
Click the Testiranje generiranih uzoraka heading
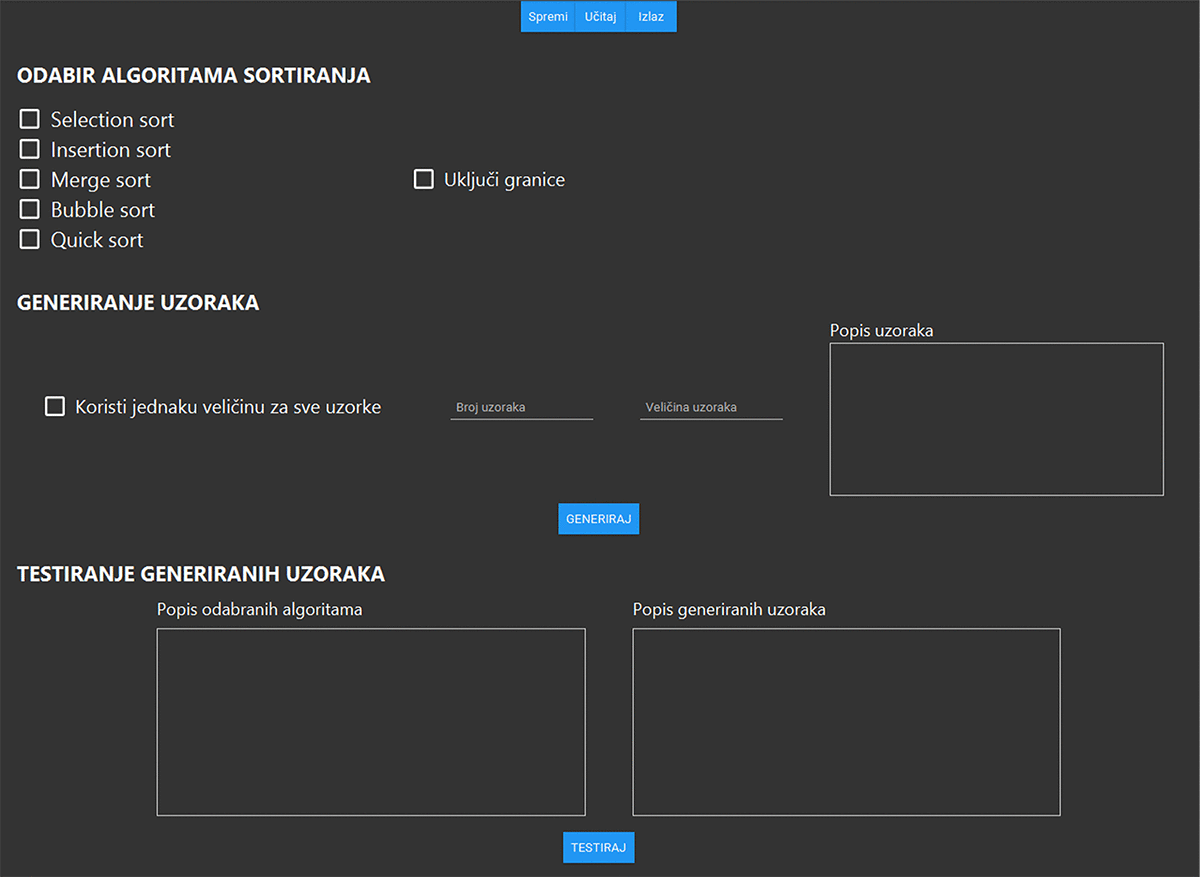201,574
